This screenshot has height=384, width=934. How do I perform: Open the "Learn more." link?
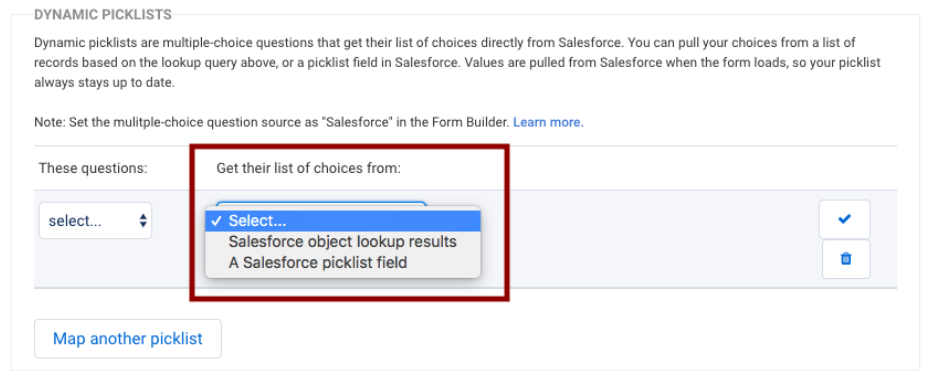[548, 122]
